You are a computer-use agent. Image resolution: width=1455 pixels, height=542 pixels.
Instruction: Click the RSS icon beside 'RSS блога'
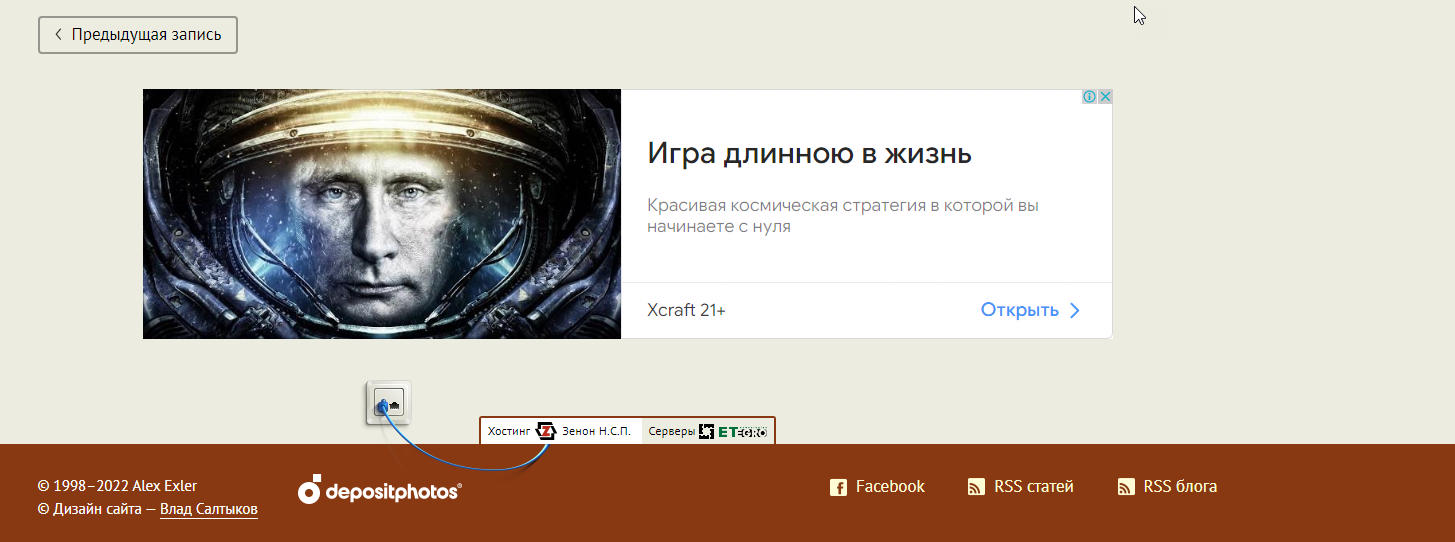1126,487
